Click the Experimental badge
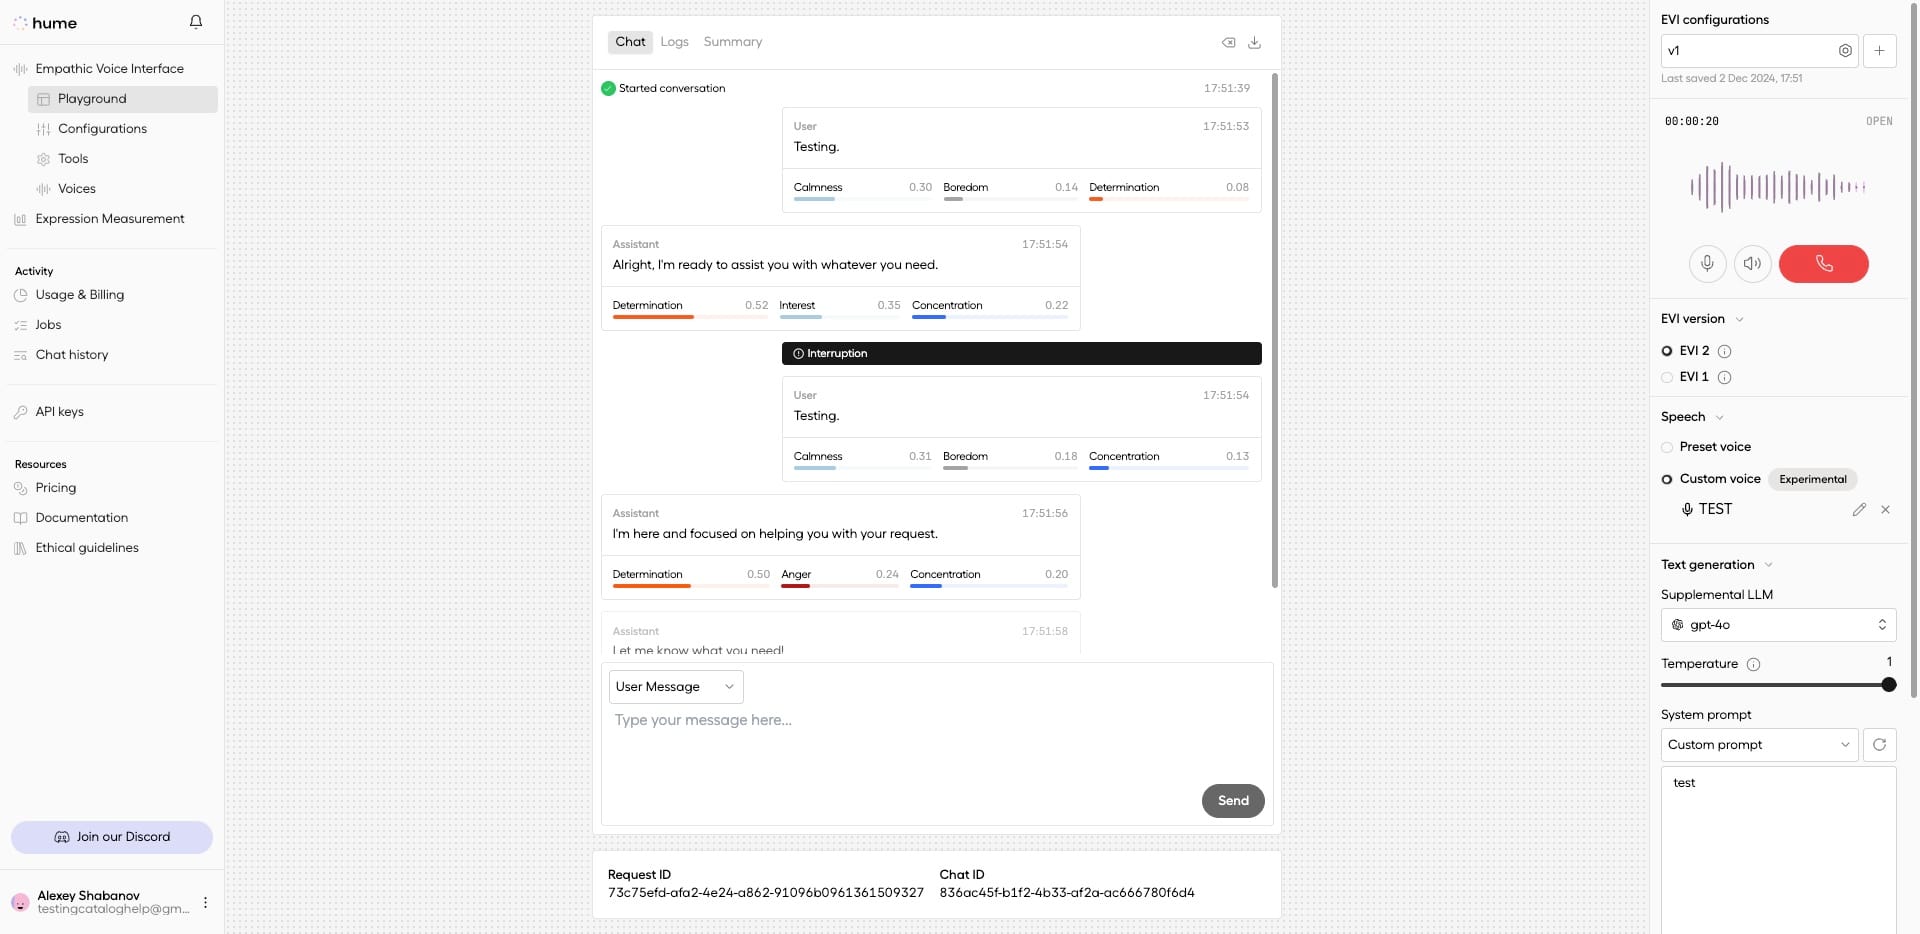1920x934 pixels. pyautogui.click(x=1812, y=479)
